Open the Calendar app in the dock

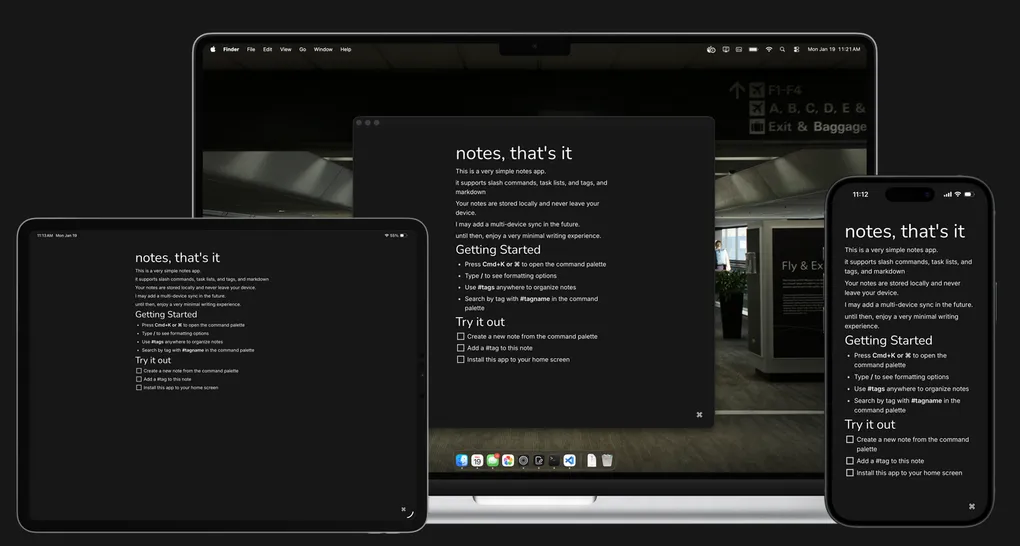point(477,460)
